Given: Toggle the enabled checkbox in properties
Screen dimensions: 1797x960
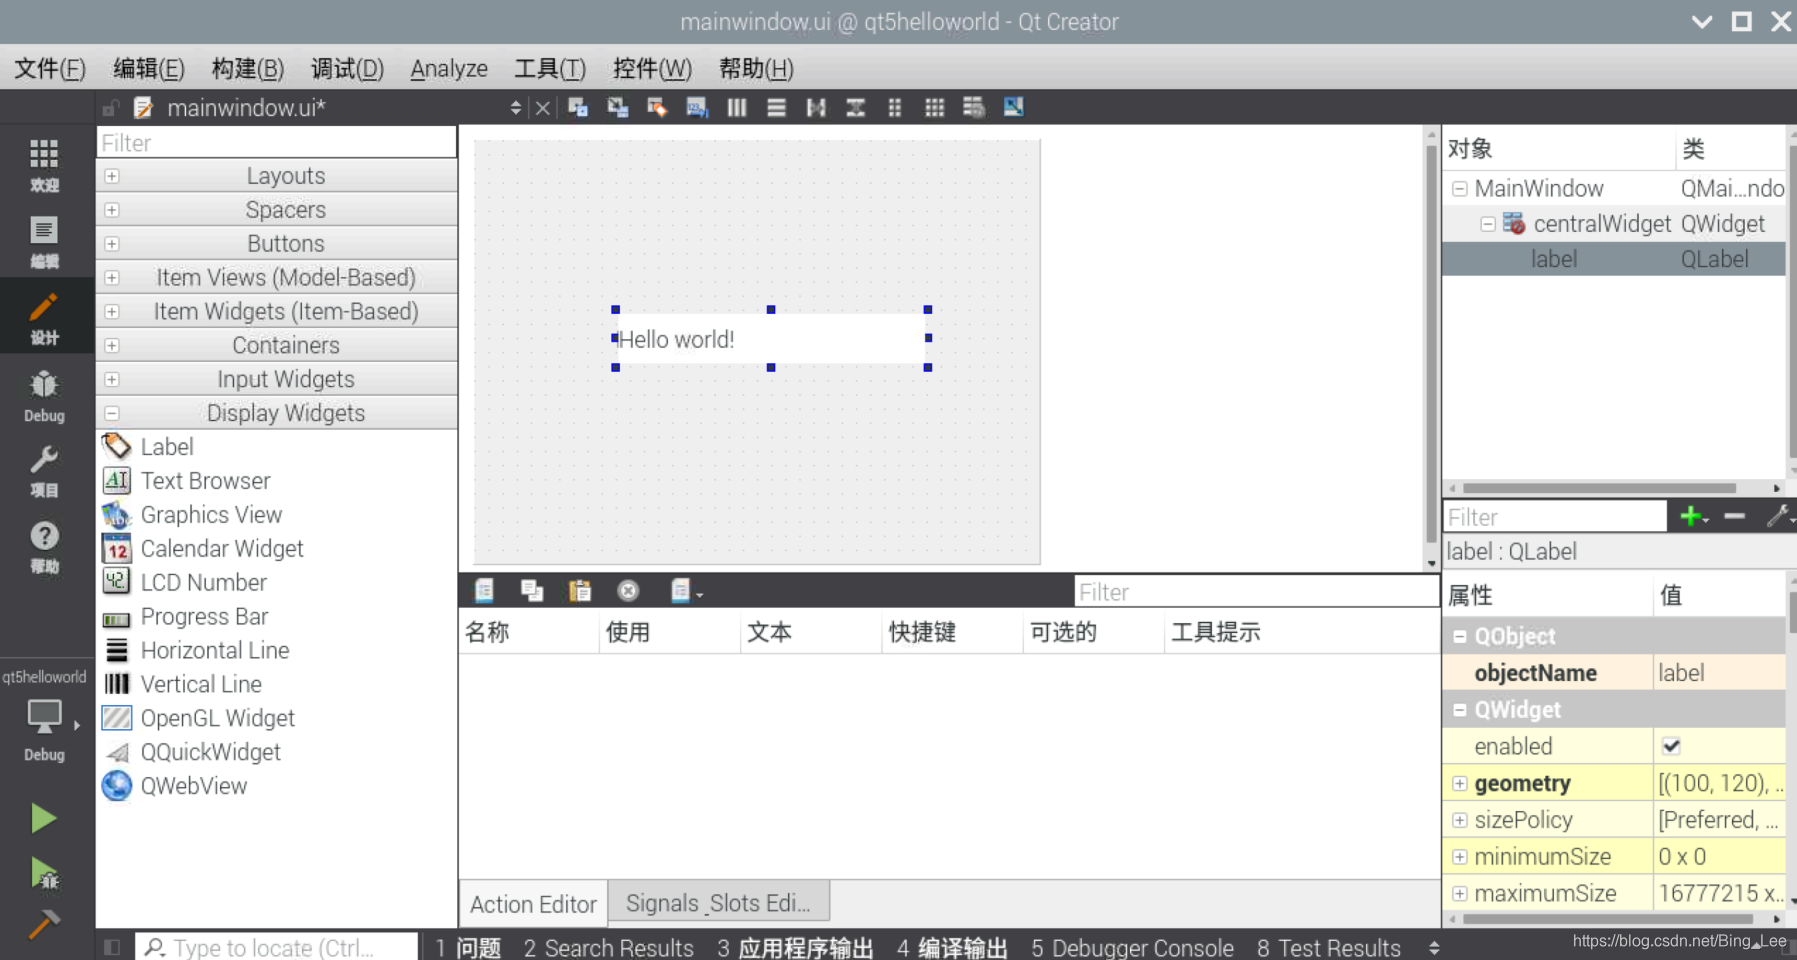Looking at the screenshot, I should click(1673, 745).
